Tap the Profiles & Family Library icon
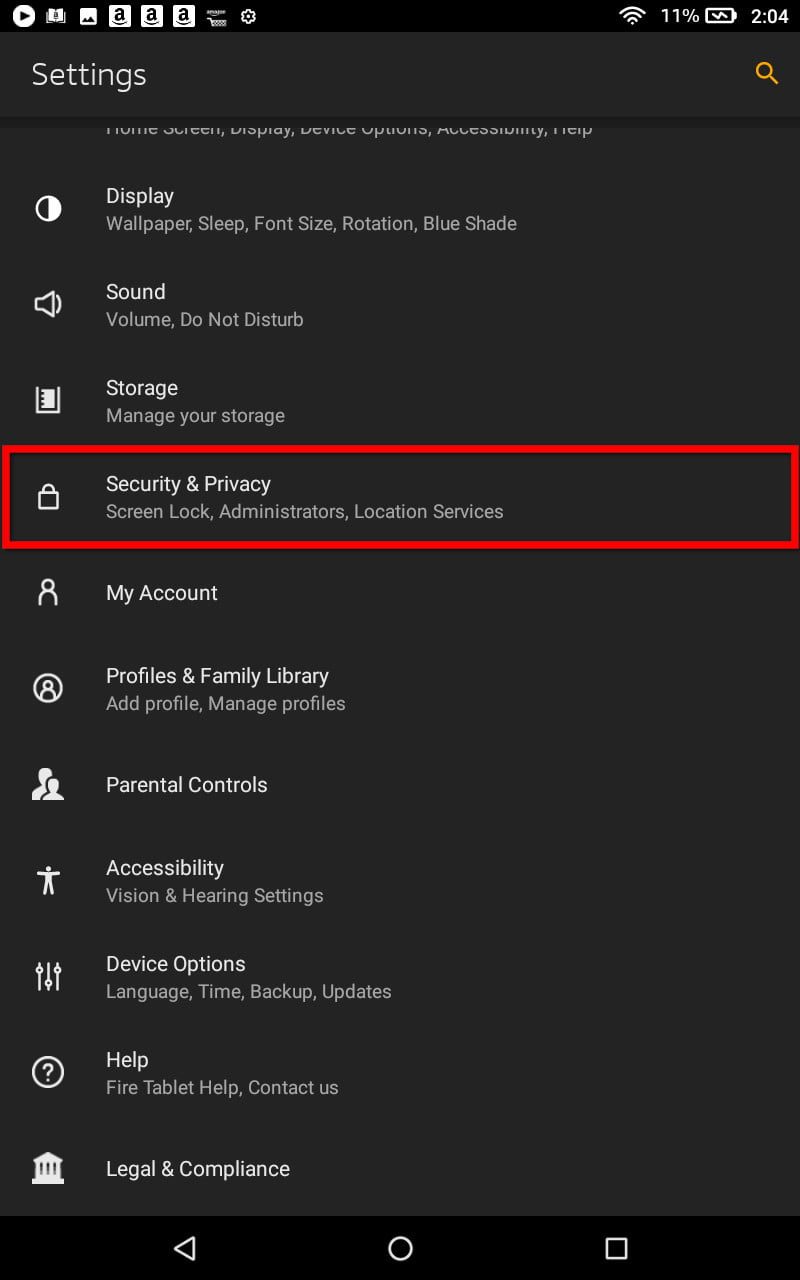 tap(48, 688)
